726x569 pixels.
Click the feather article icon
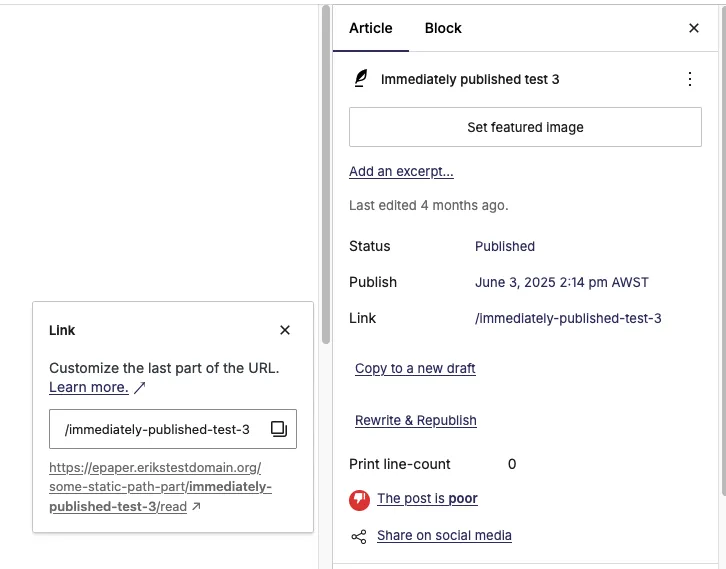(361, 79)
